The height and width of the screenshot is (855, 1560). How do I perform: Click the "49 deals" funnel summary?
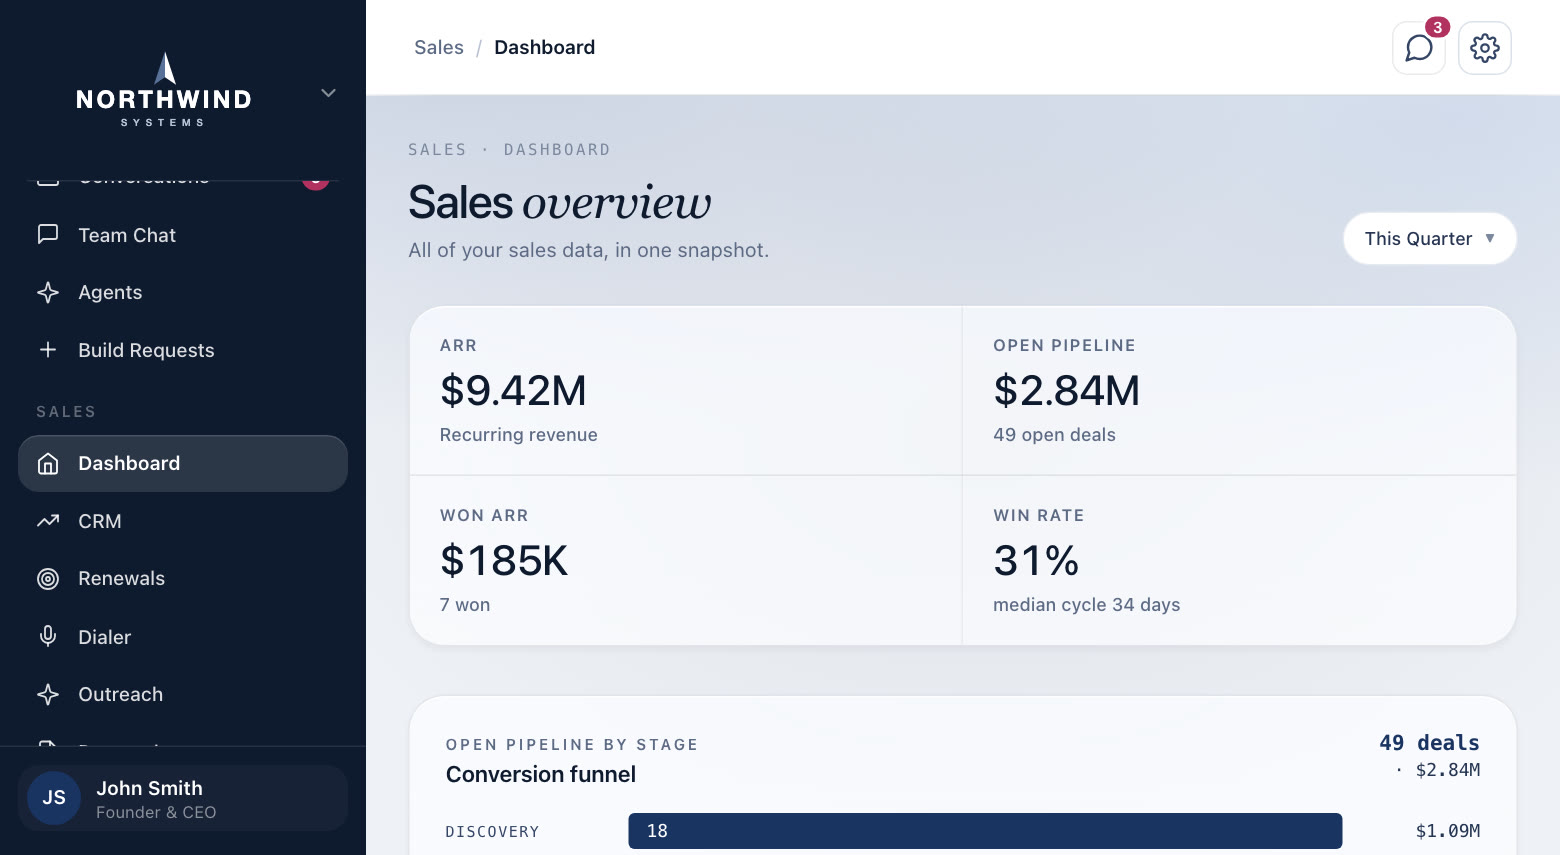click(x=1429, y=743)
